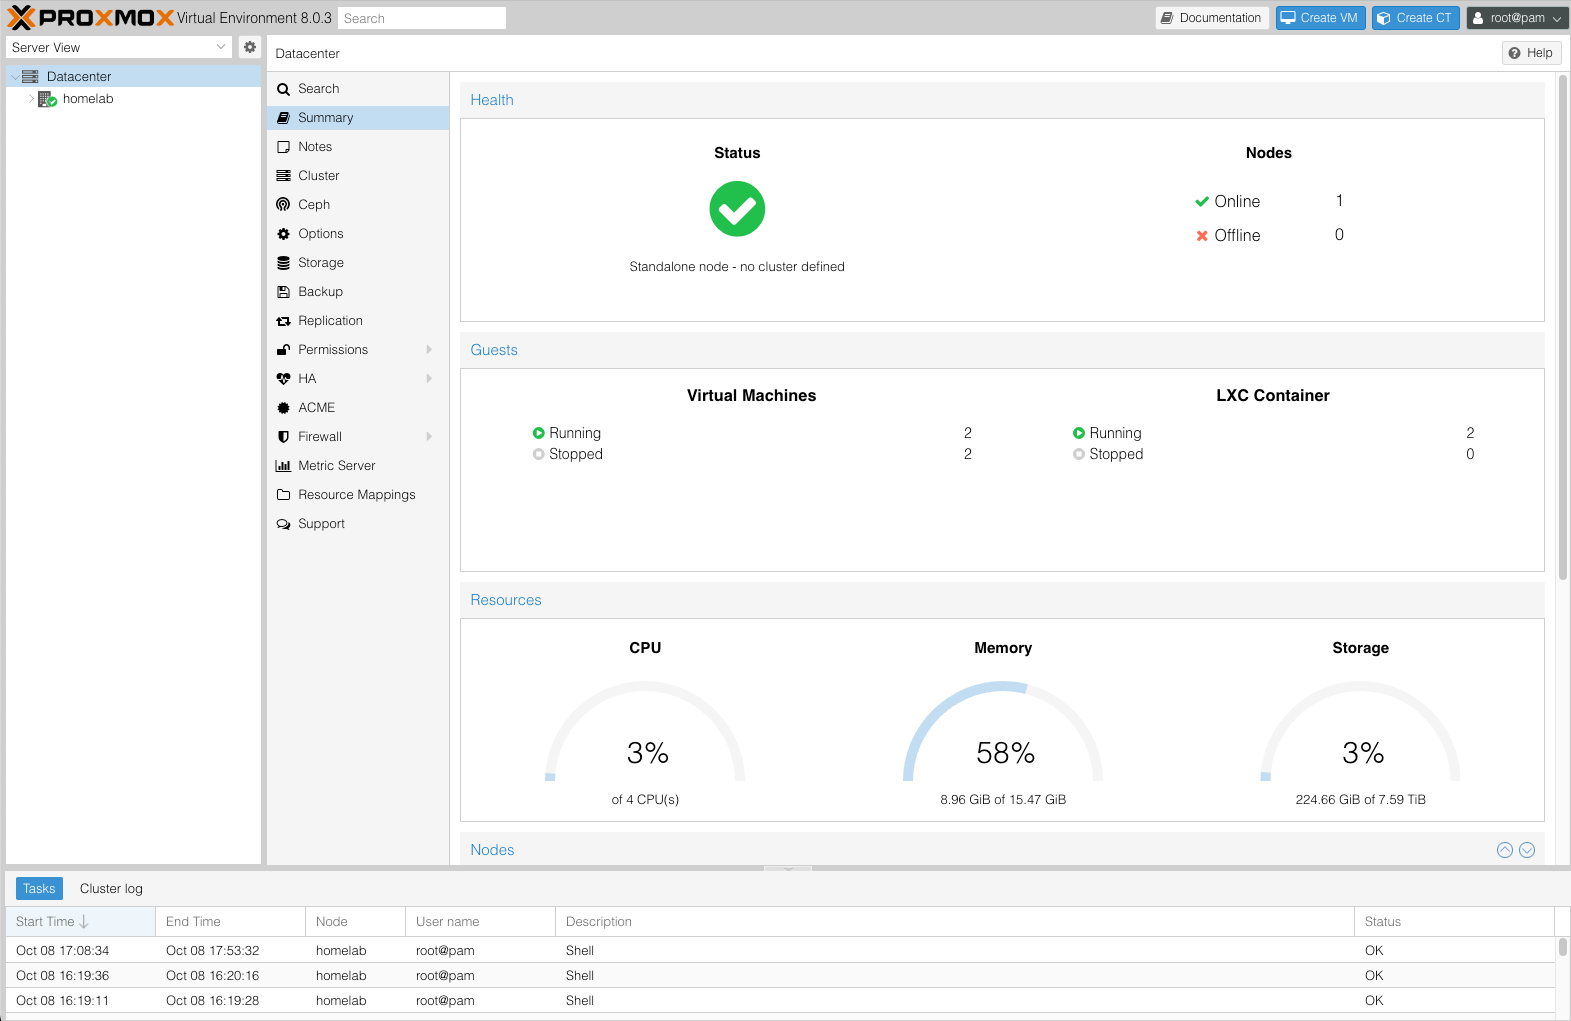Select task started Oct 08 17:08:34

pyautogui.click(x=780, y=951)
